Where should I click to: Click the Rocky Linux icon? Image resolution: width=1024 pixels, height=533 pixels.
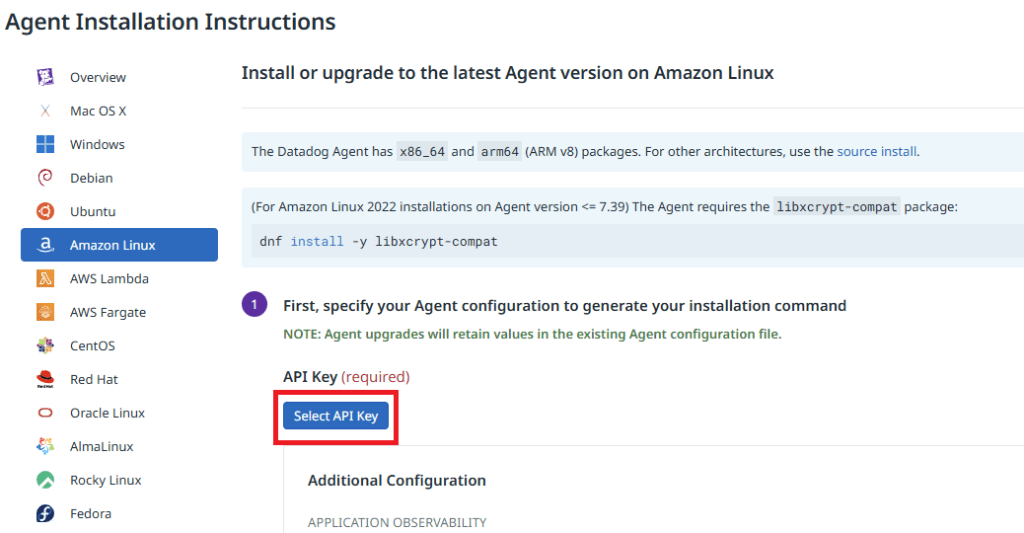click(45, 480)
